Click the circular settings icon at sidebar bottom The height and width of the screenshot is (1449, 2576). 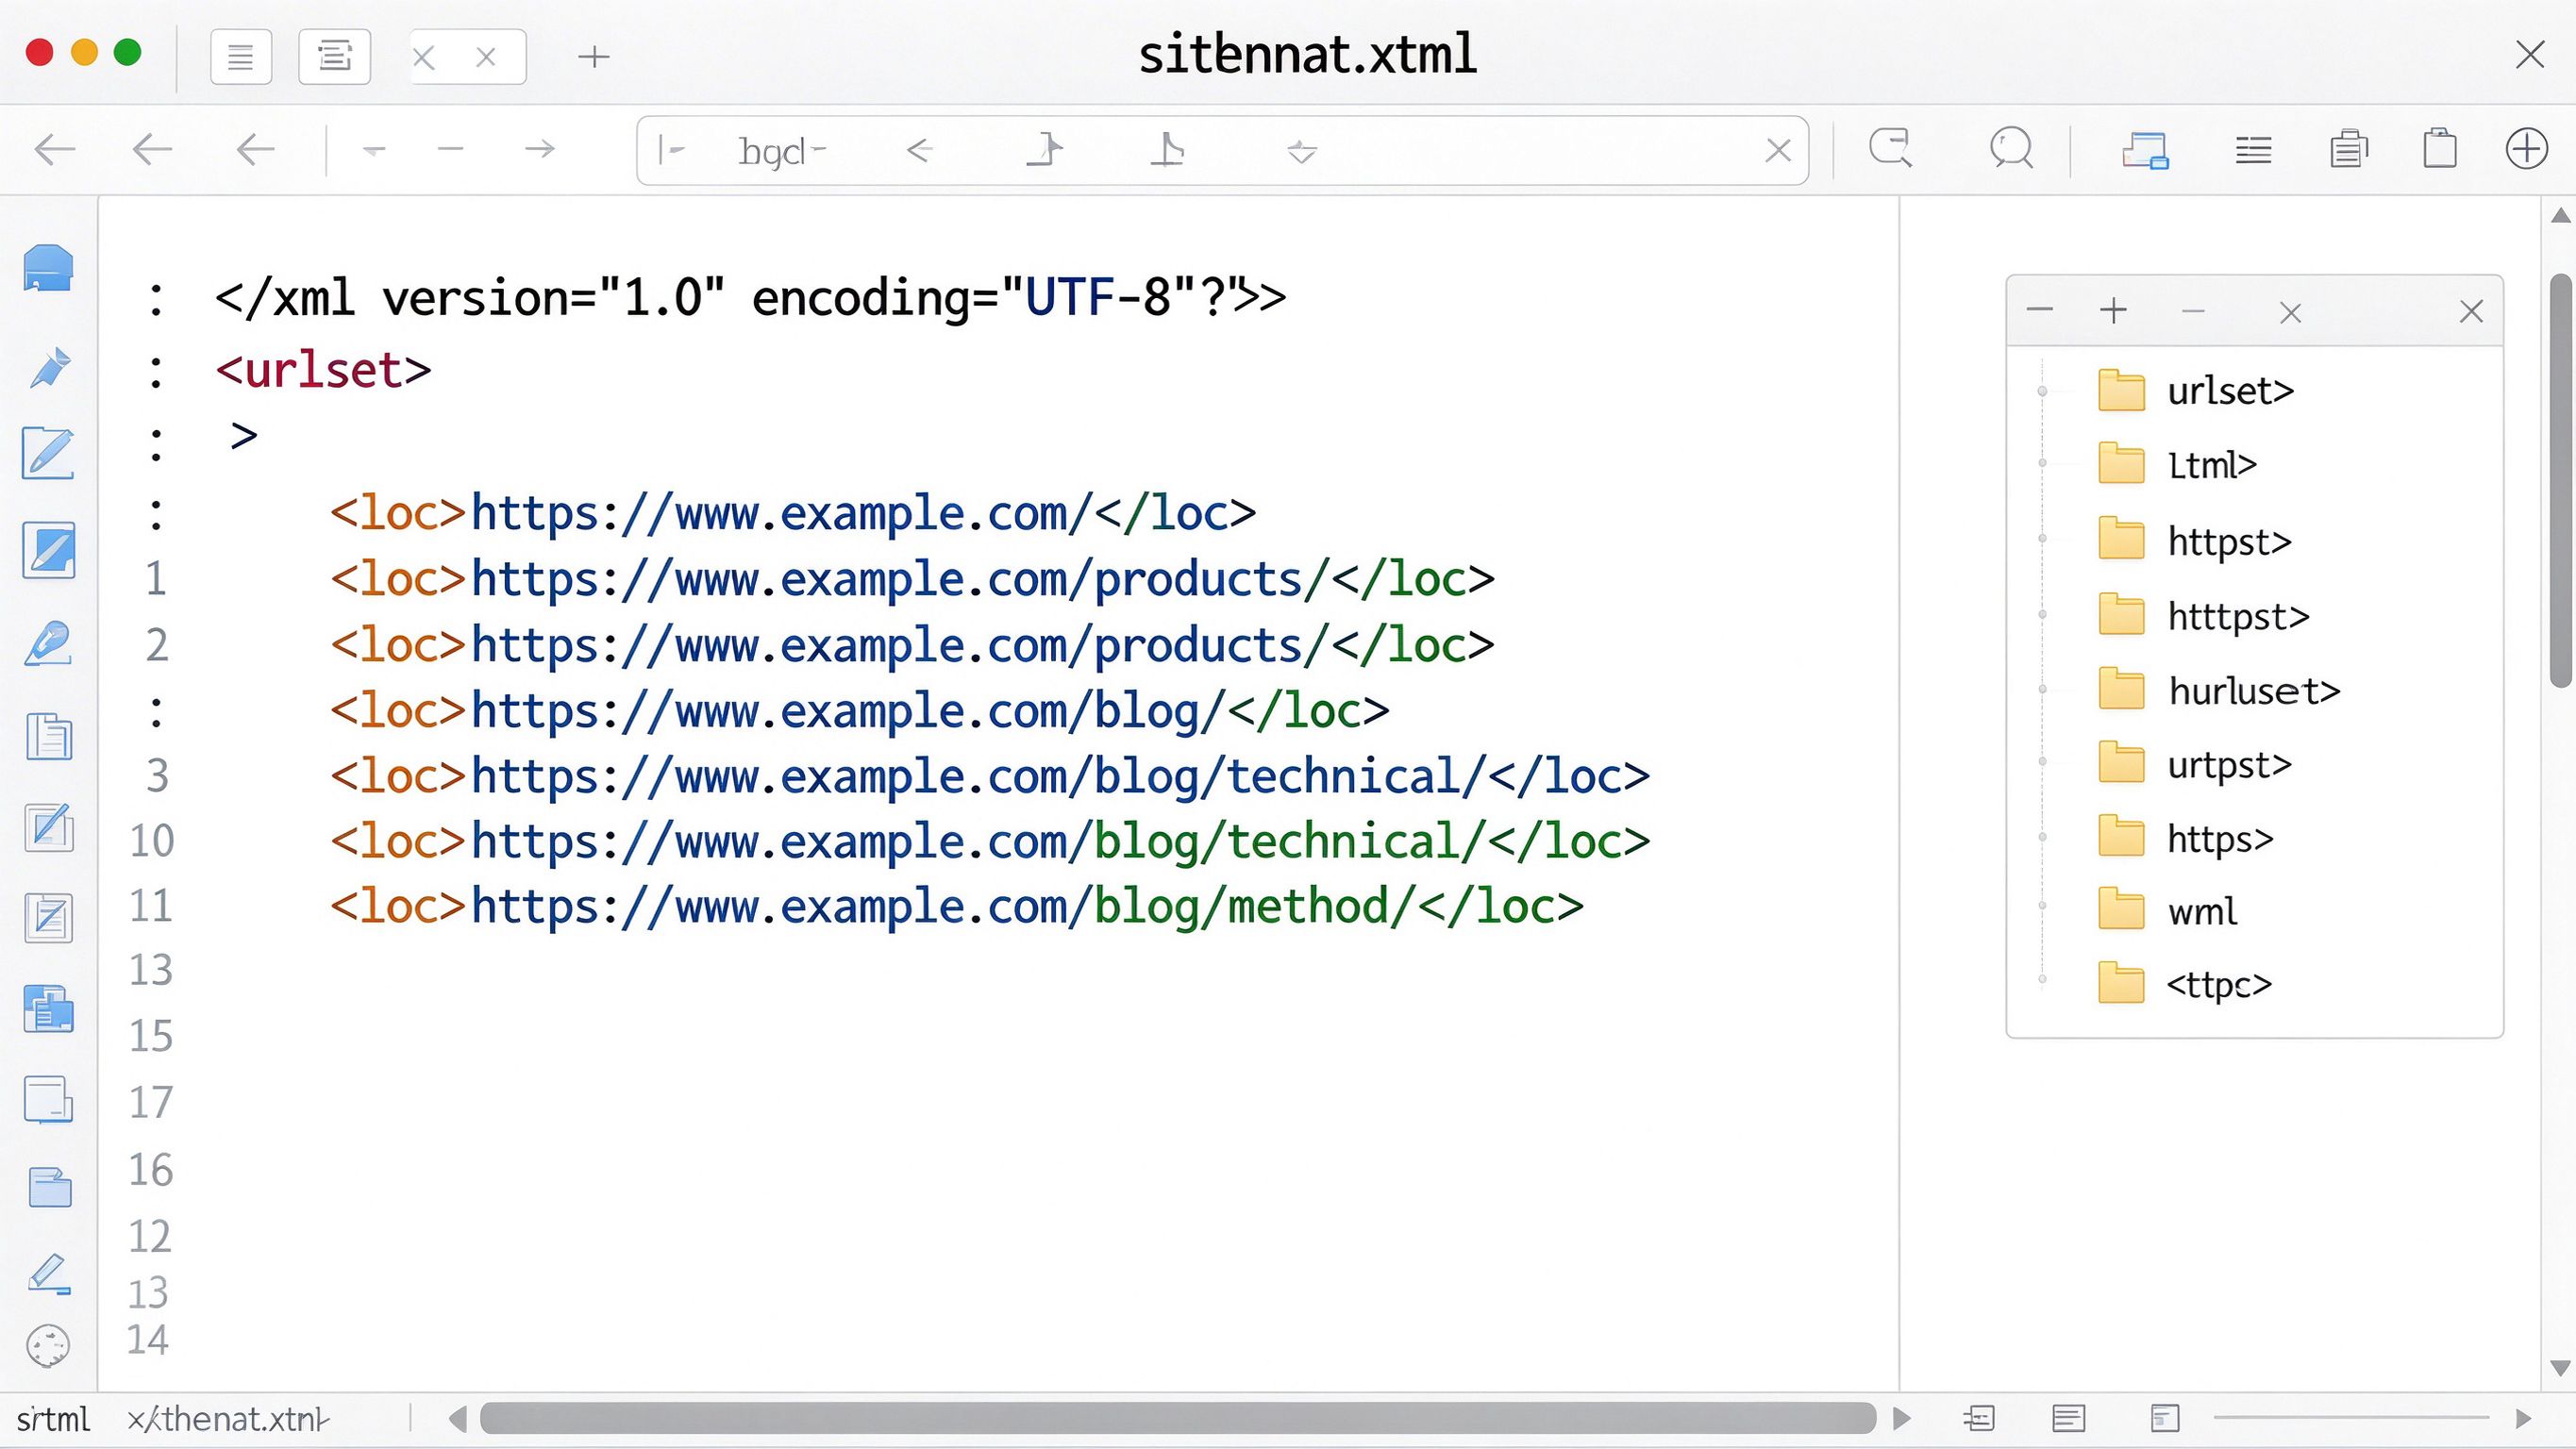click(x=48, y=1346)
